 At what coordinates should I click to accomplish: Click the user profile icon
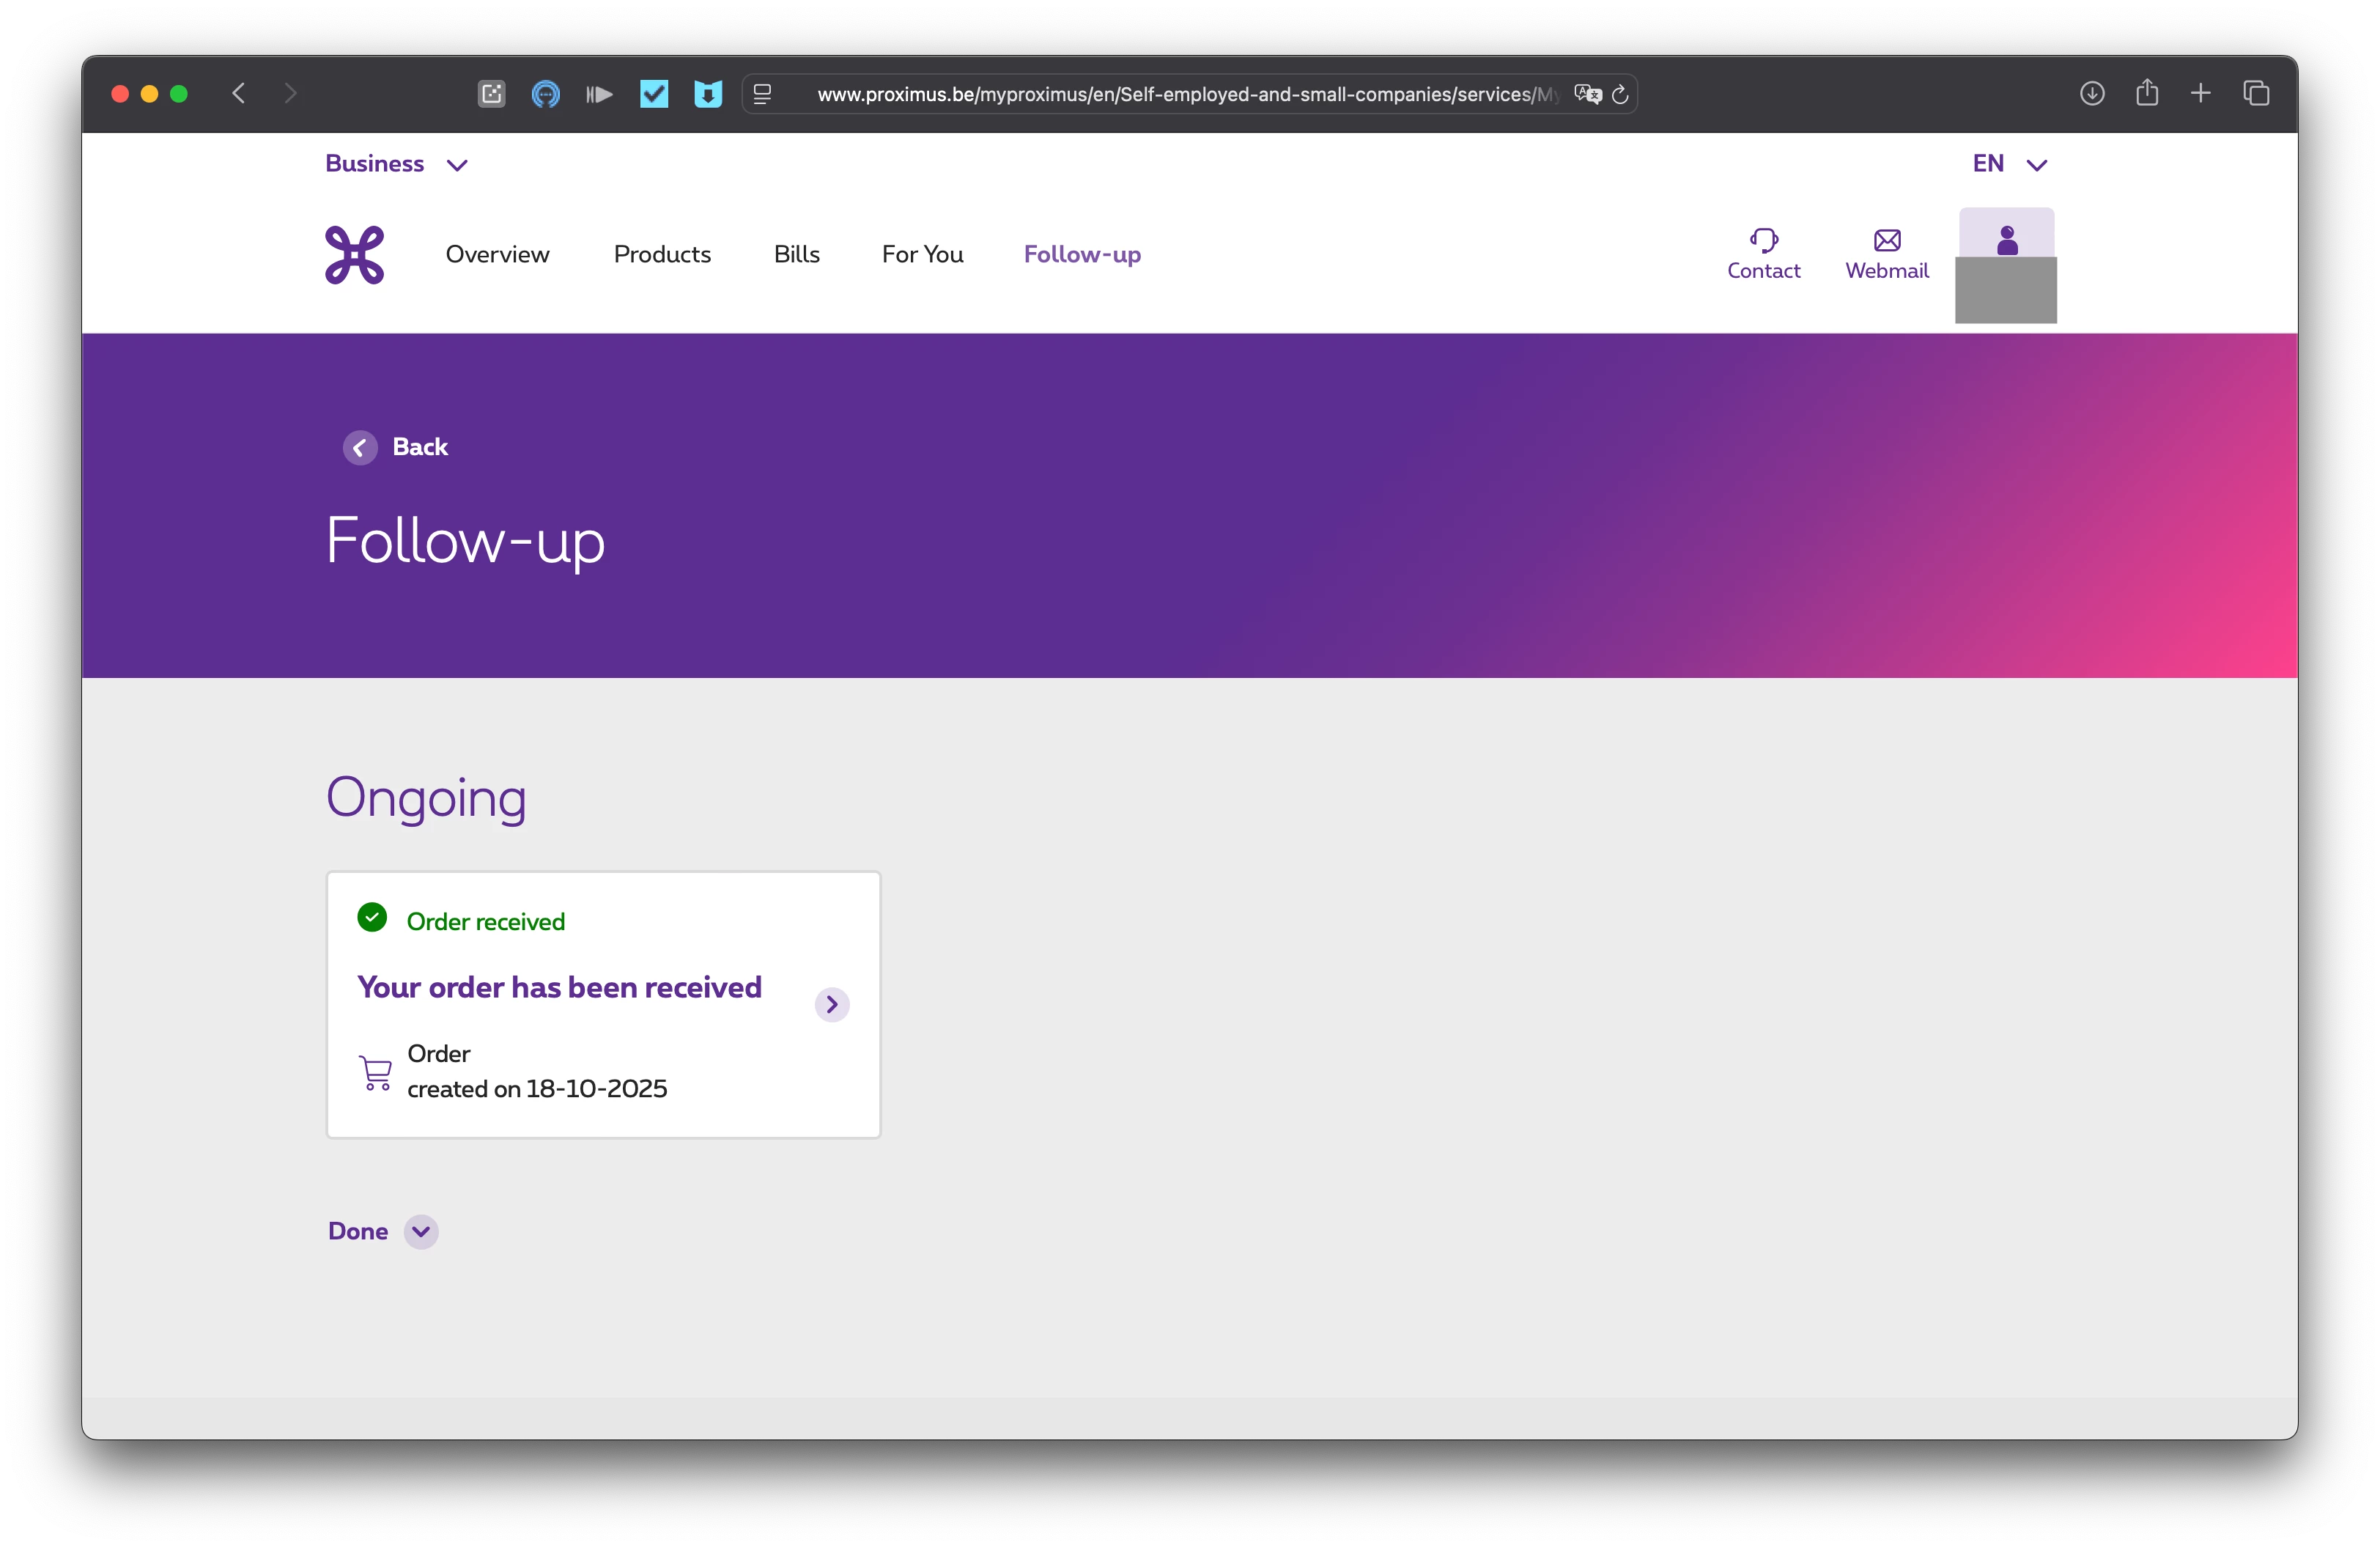coord(2006,240)
